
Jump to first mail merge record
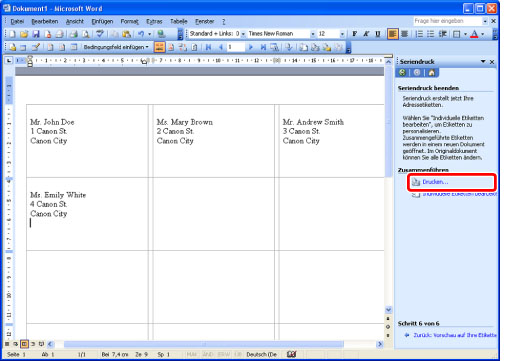tap(208, 47)
